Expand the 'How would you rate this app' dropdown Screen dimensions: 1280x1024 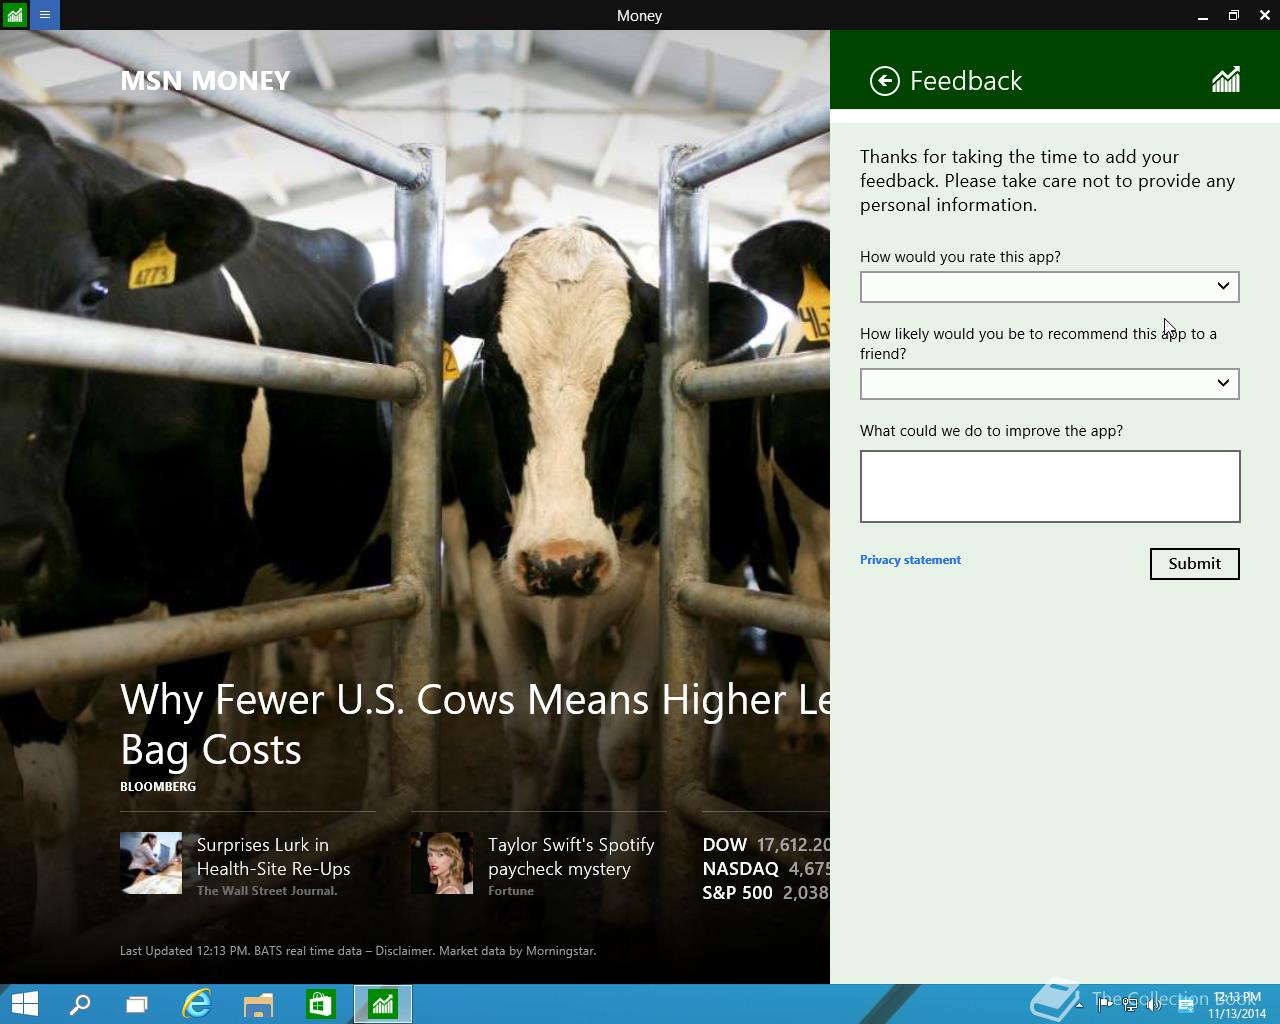(1050, 287)
